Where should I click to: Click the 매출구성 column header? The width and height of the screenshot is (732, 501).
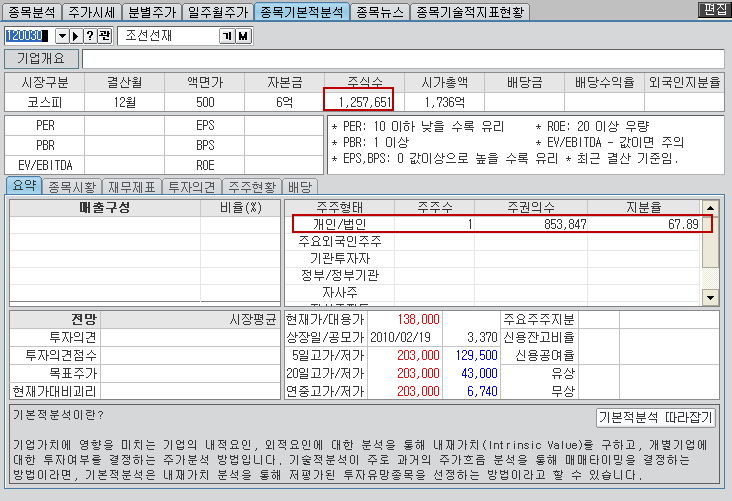pos(105,208)
